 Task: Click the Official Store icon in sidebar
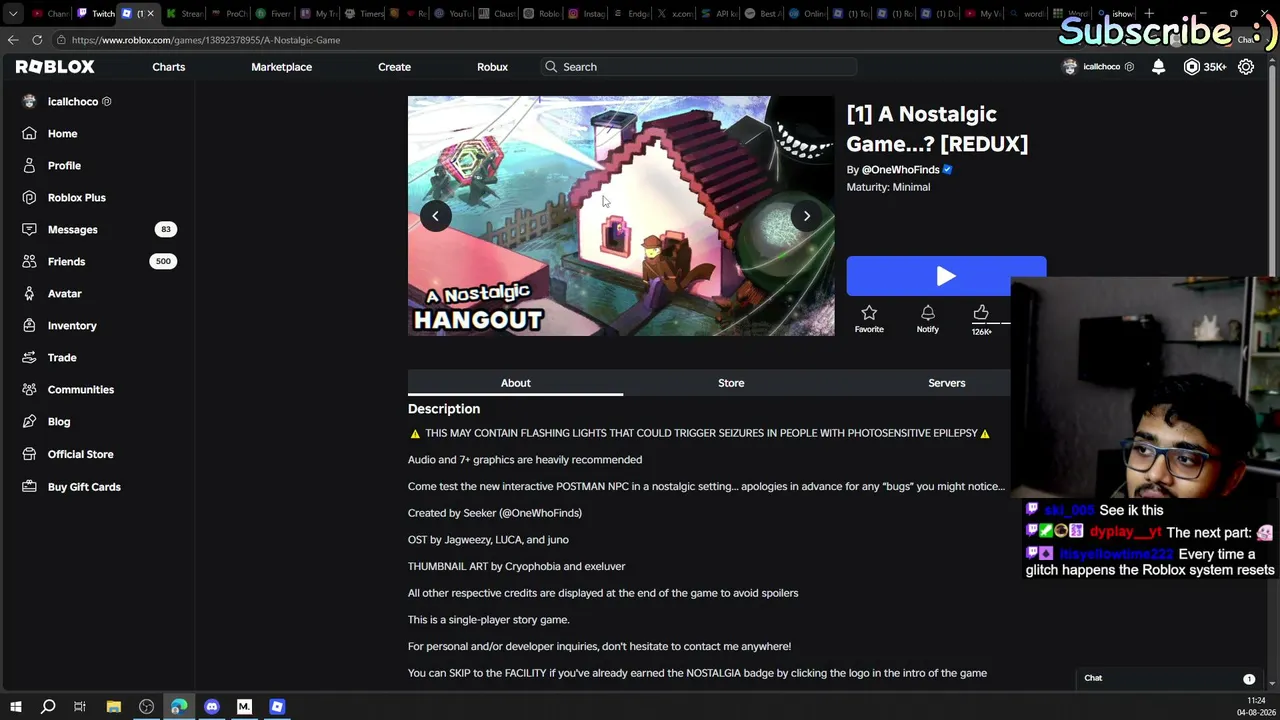click(x=29, y=454)
